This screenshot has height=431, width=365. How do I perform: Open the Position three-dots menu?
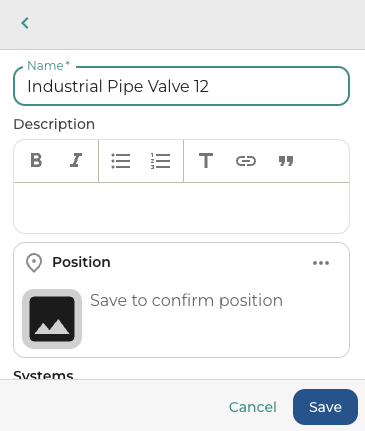click(321, 263)
